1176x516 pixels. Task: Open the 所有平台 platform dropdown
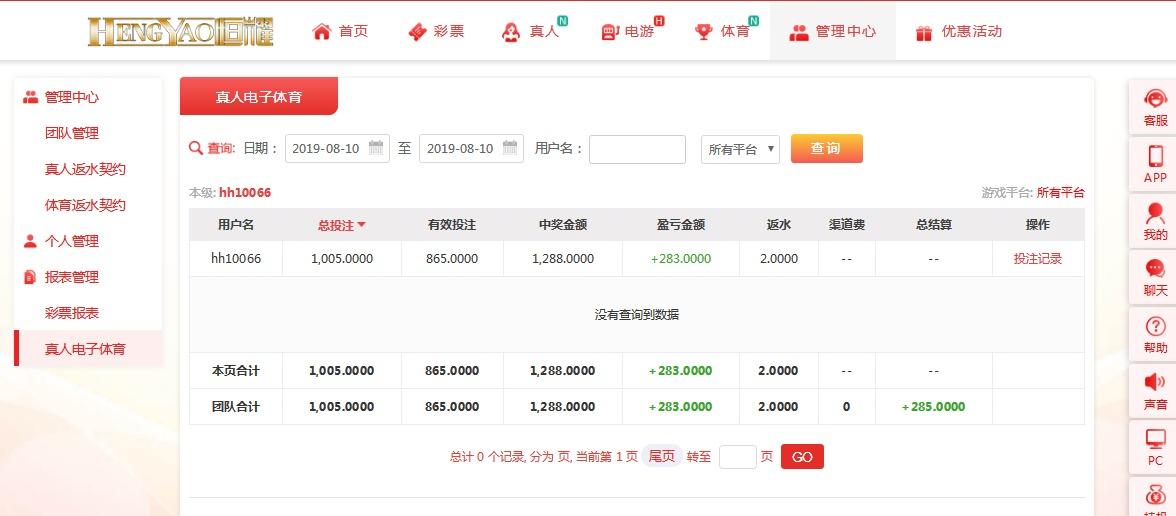pyautogui.click(x=740, y=148)
